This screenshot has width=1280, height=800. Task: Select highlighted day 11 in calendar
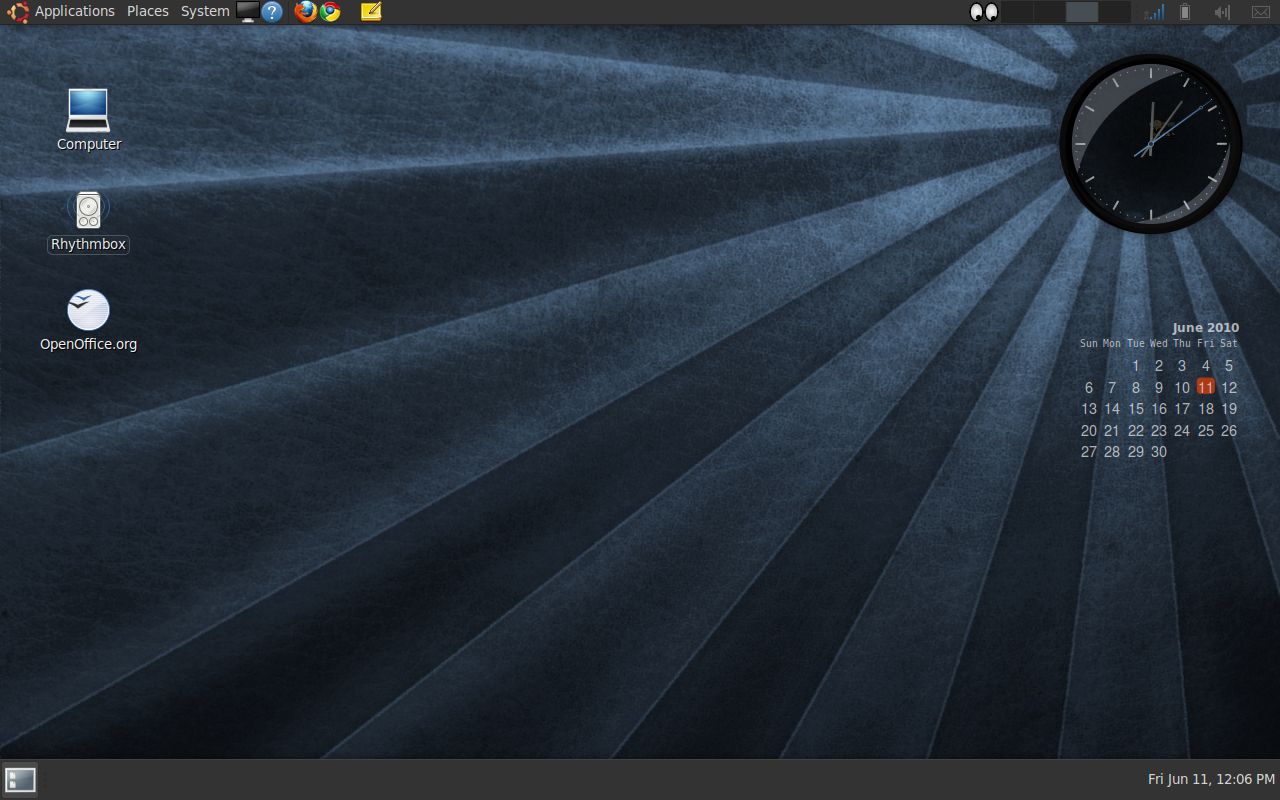pyautogui.click(x=1205, y=387)
